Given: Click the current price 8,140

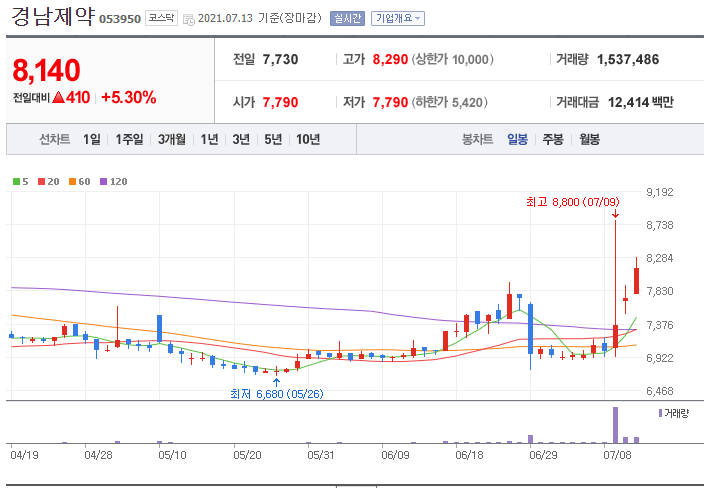Looking at the screenshot, I should pyautogui.click(x=46, y=70).
